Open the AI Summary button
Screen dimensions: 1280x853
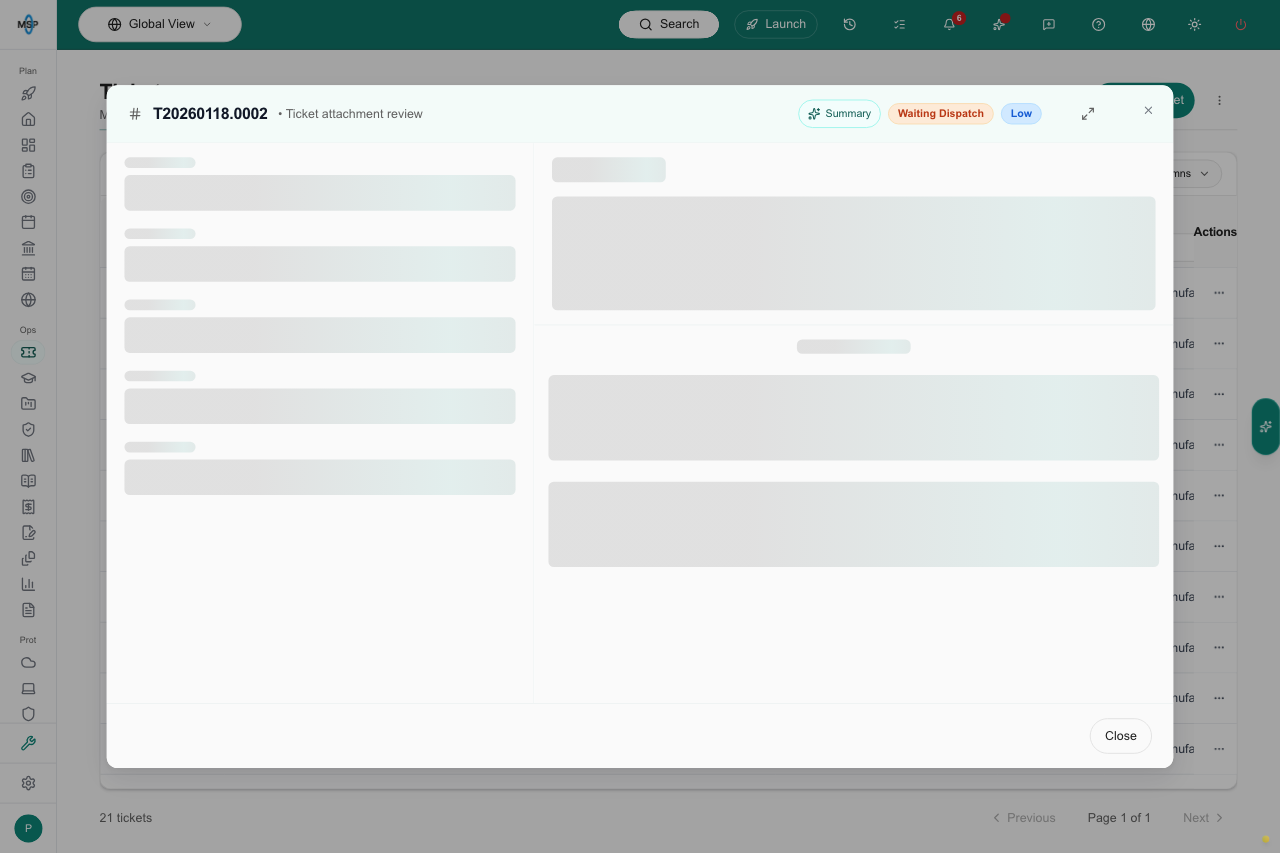(x=839, y=114)
